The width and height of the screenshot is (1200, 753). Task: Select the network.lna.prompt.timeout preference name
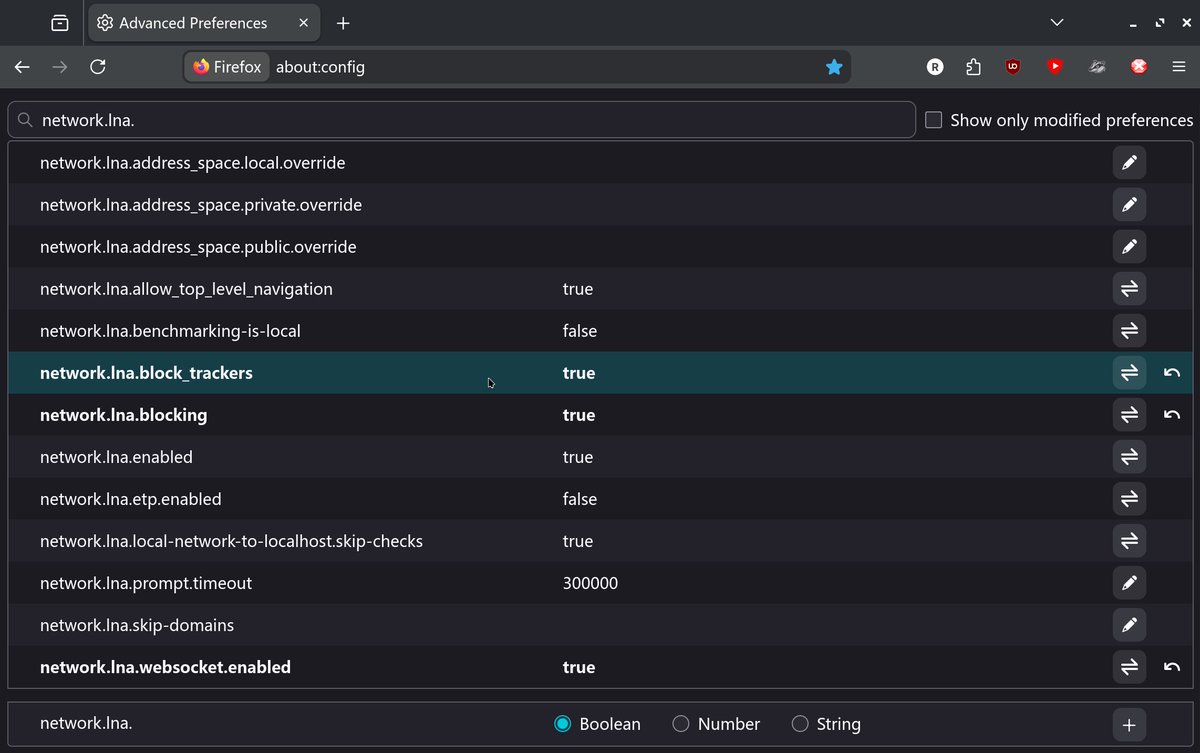(146, 583)
